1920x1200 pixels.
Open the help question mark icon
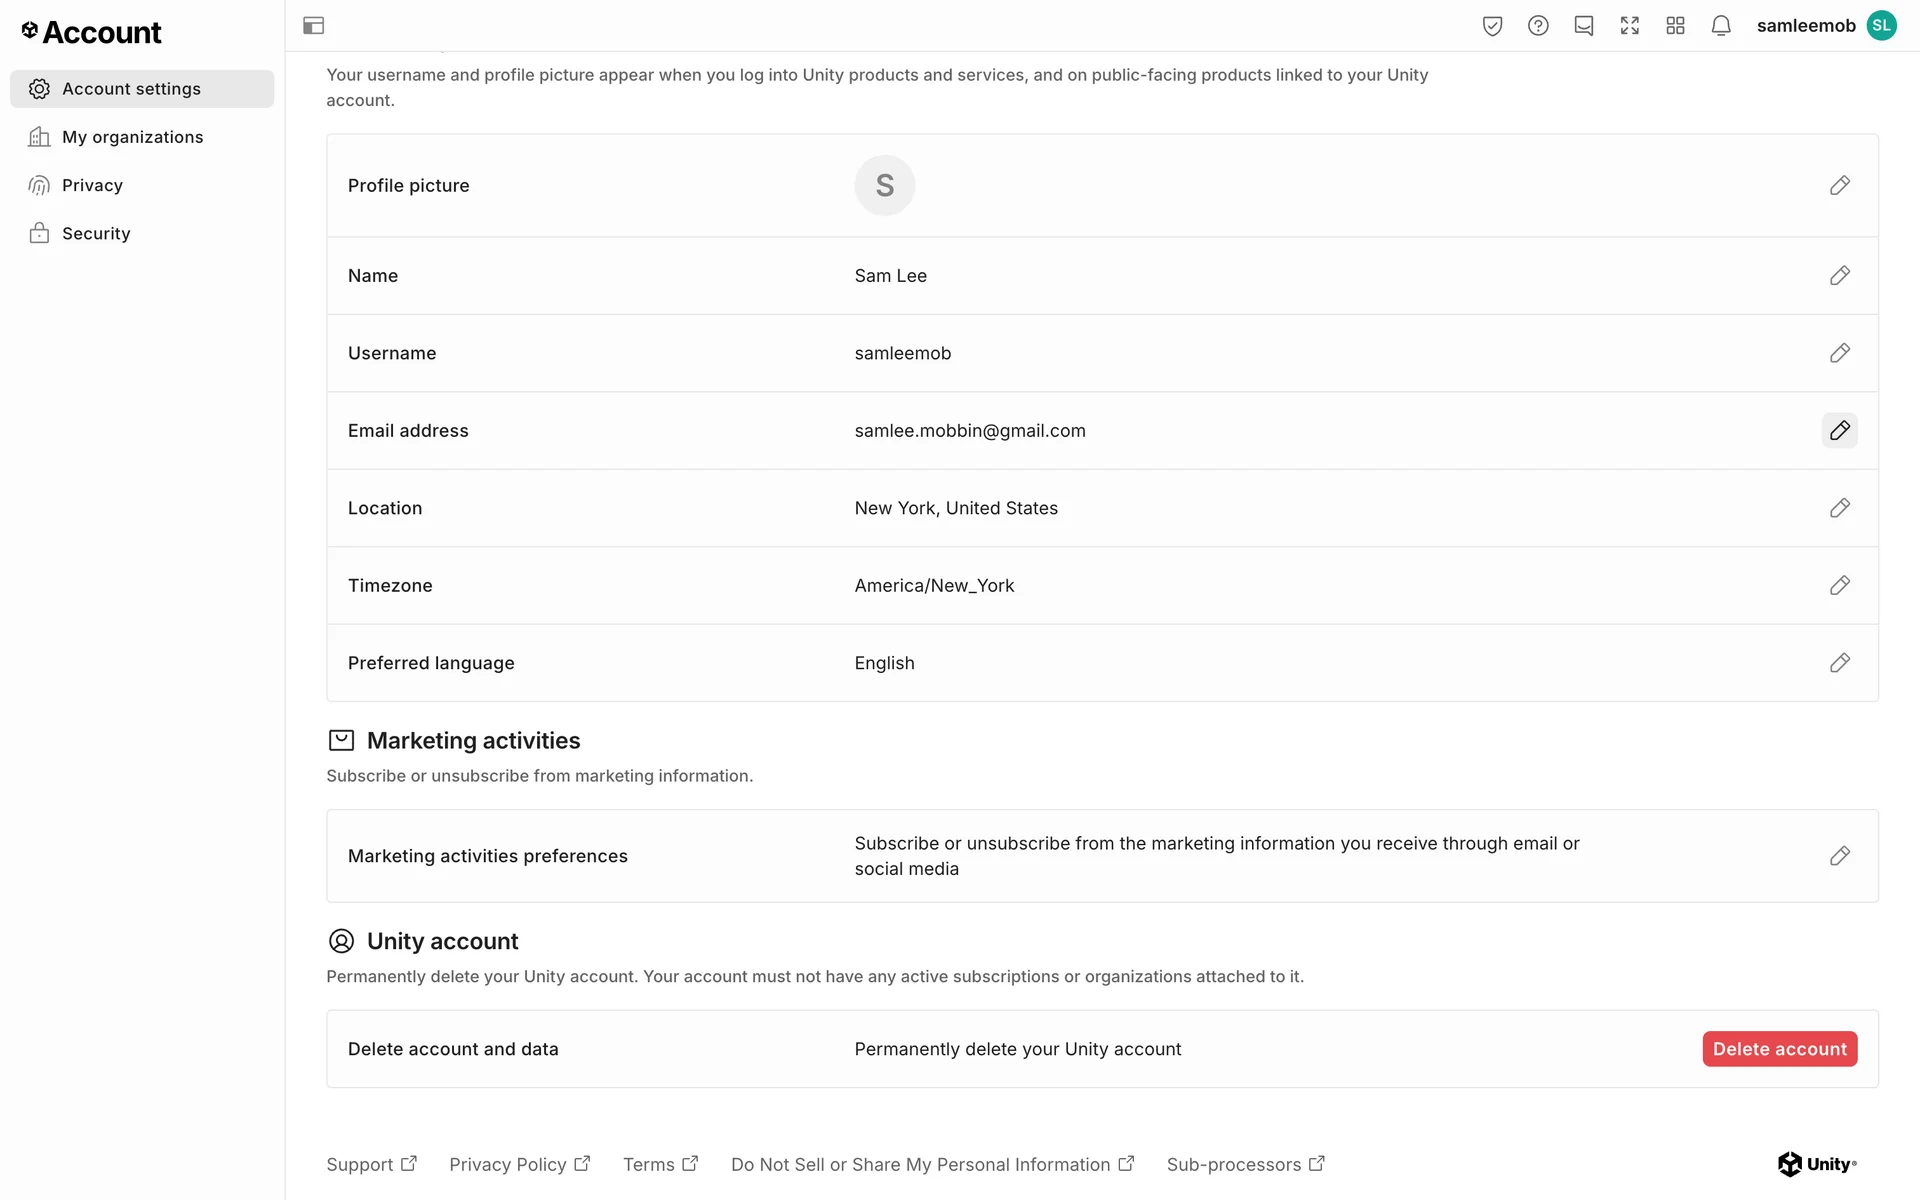point(1538,26)
